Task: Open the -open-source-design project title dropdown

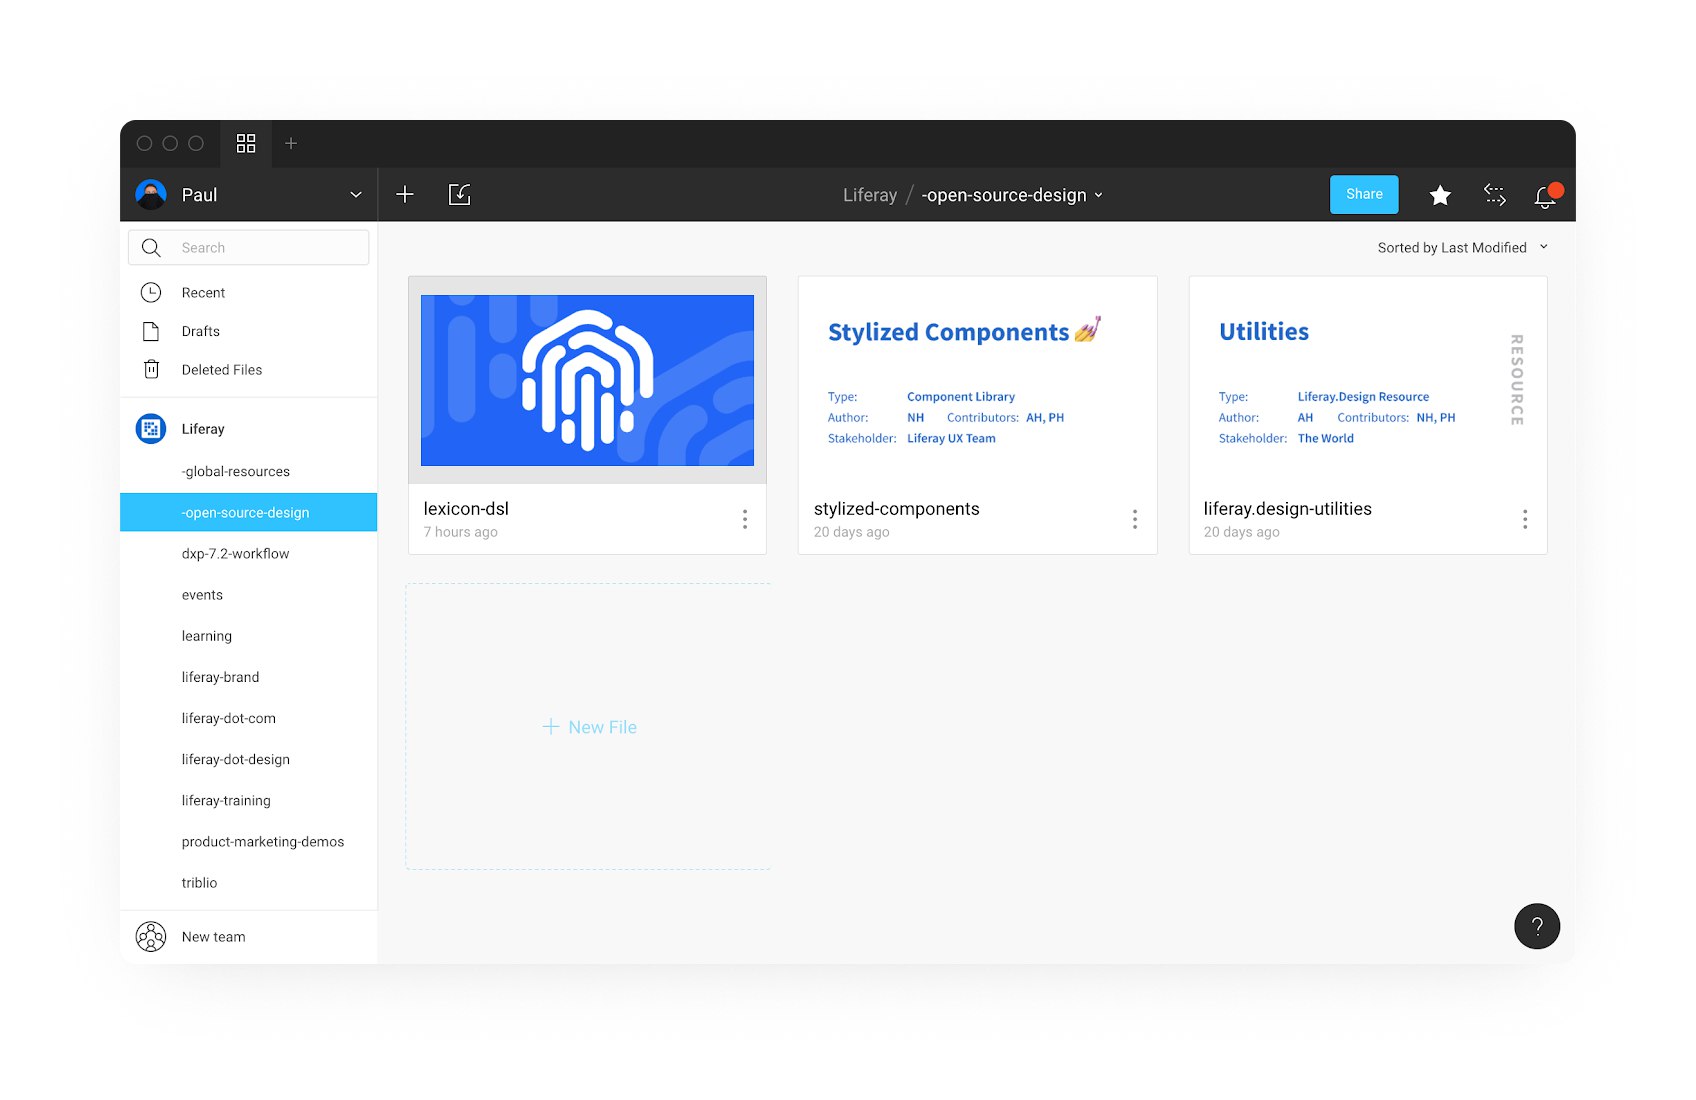Action: tap(1012, 195)
